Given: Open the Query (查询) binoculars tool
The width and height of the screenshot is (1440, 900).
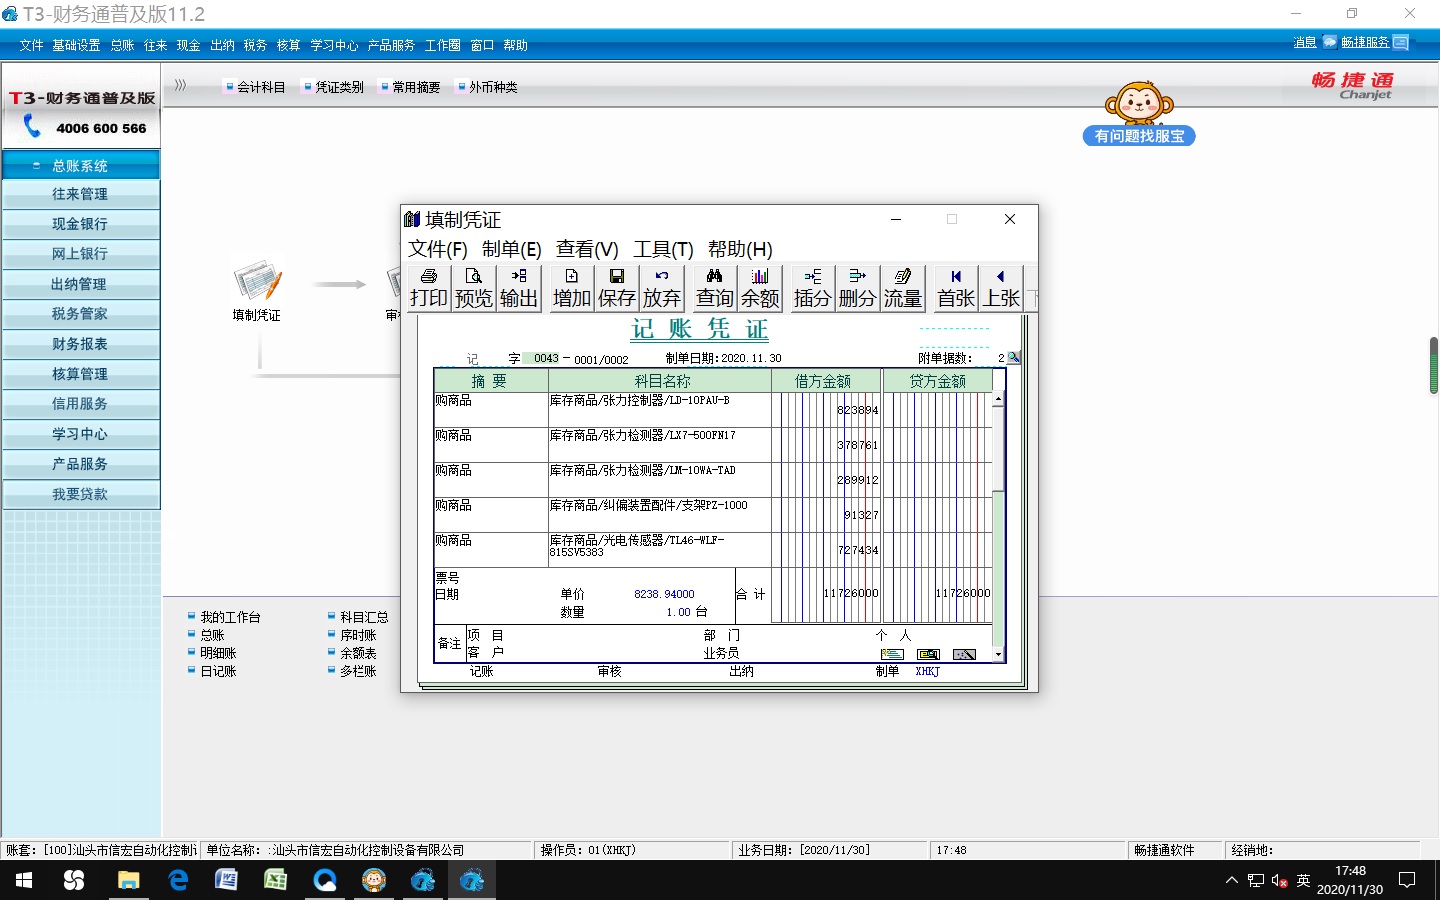Looking at the screenshot, I should click(x=714, y=288).
